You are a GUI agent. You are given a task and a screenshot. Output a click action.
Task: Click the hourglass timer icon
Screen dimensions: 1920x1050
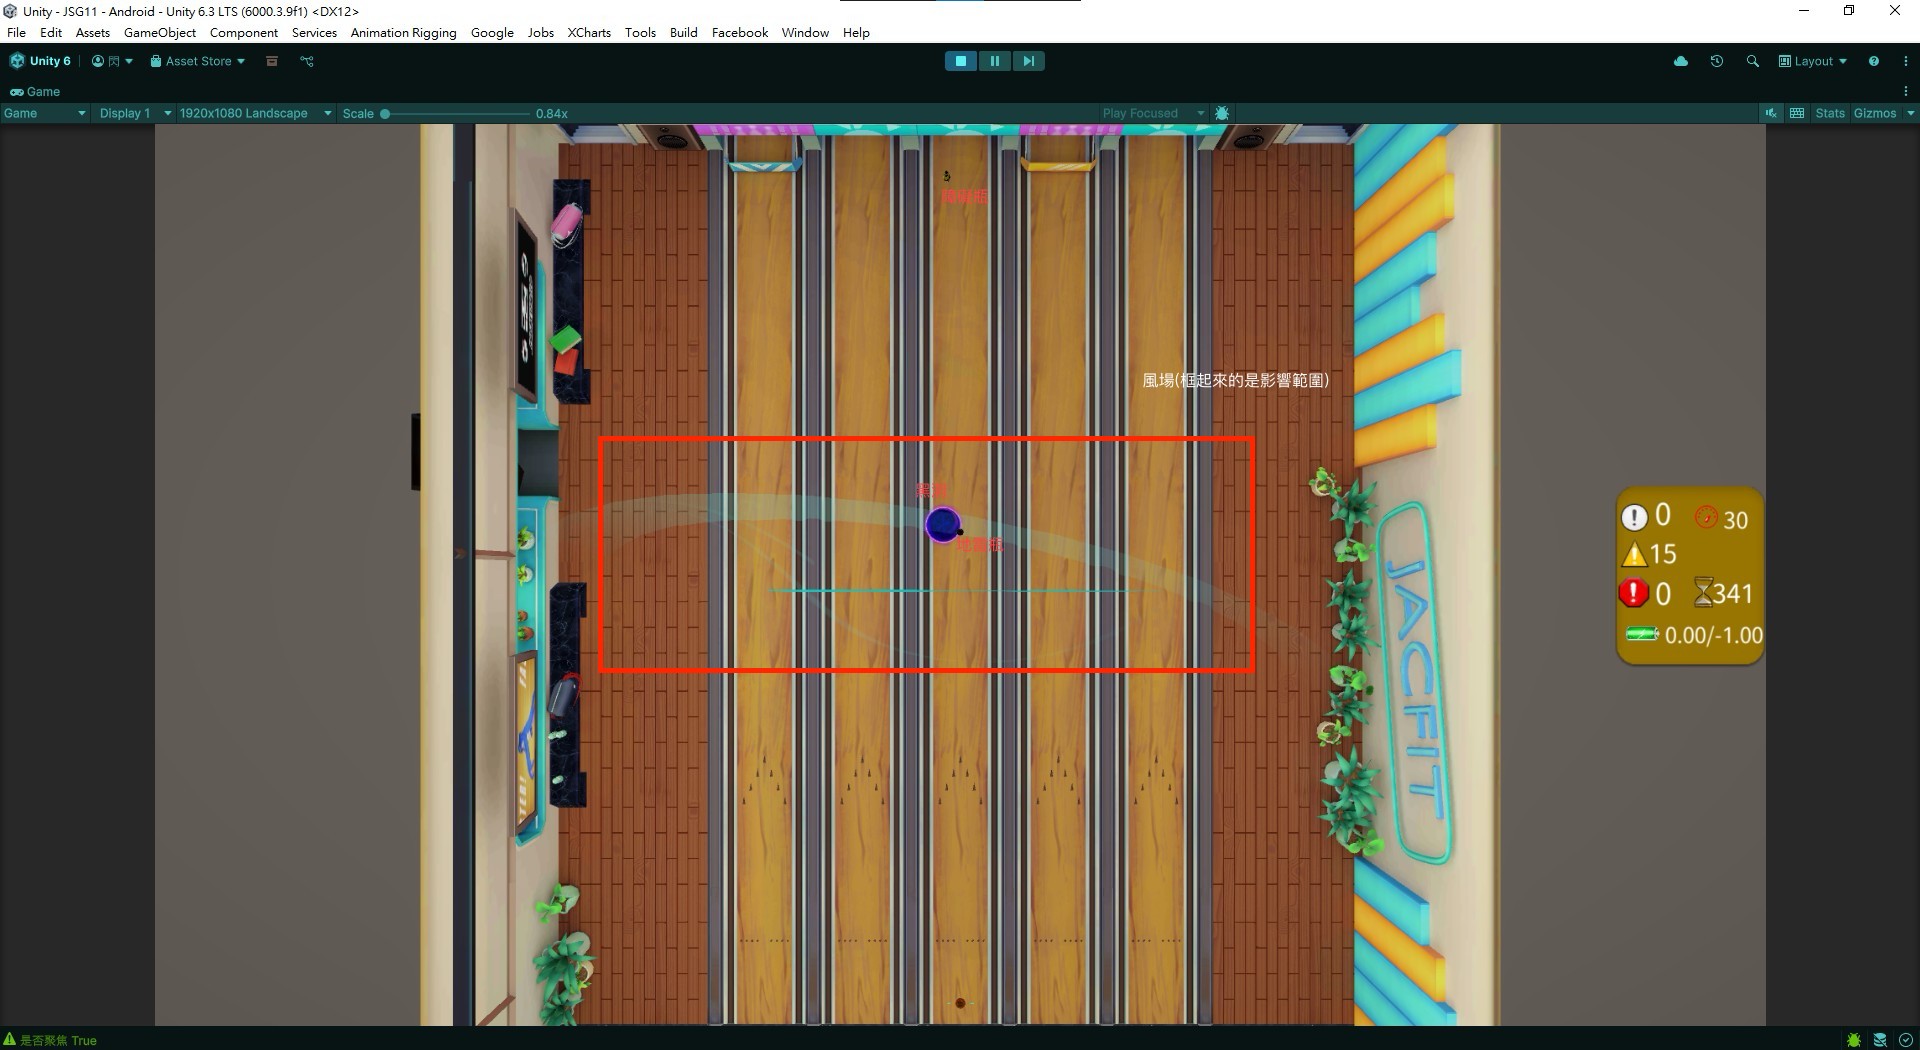pyautogui.click(x=1703, y=593)
